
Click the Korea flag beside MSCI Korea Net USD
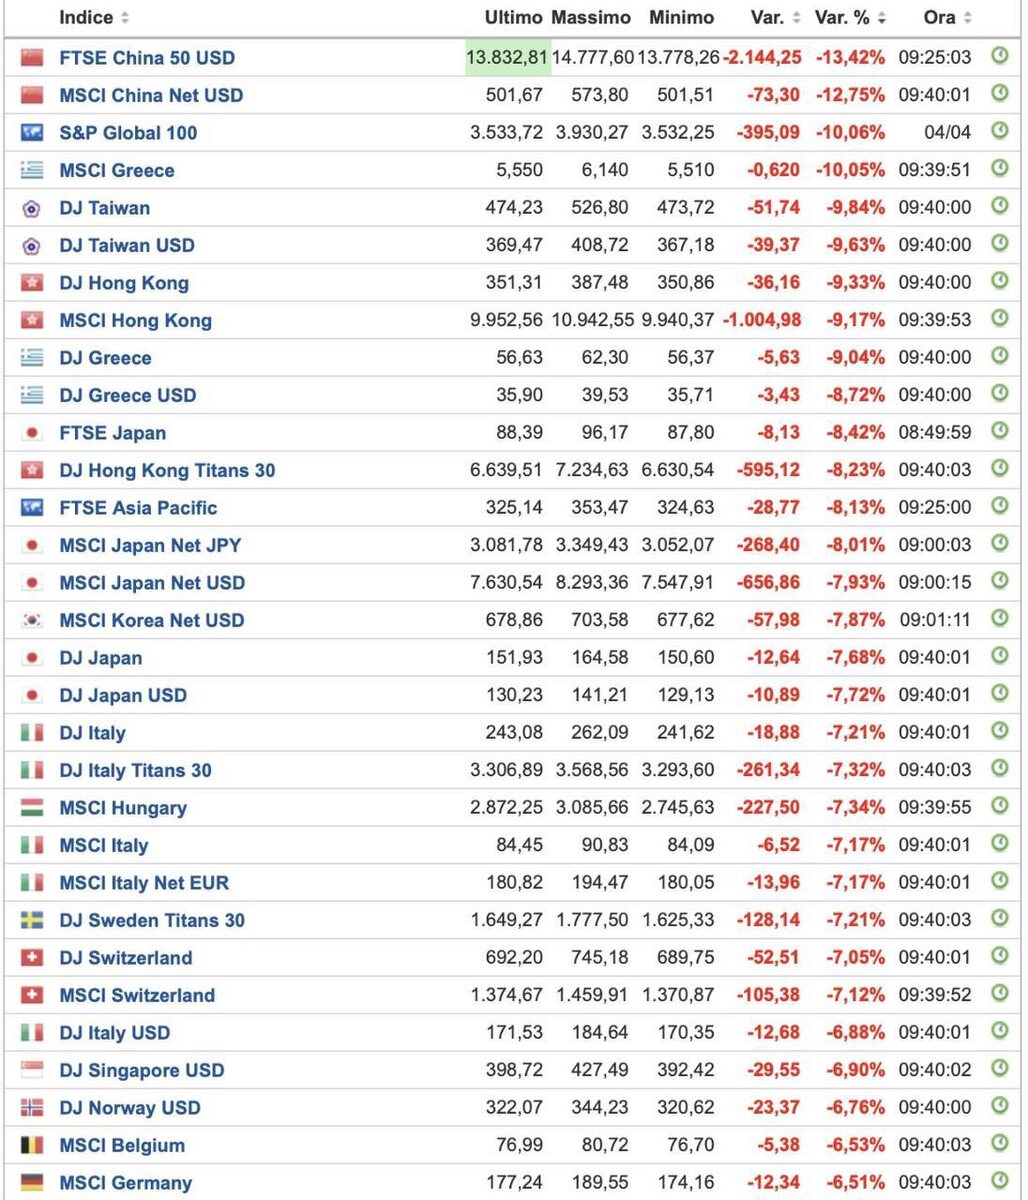(x=32, y=620)
